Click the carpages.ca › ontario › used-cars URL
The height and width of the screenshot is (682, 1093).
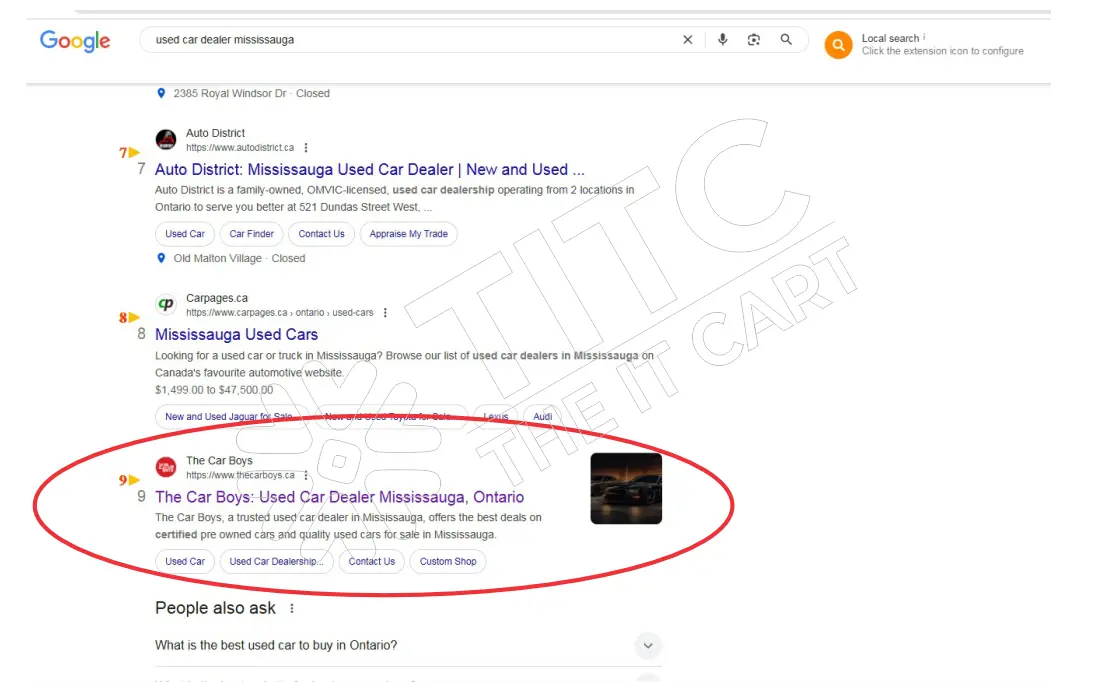280,312
